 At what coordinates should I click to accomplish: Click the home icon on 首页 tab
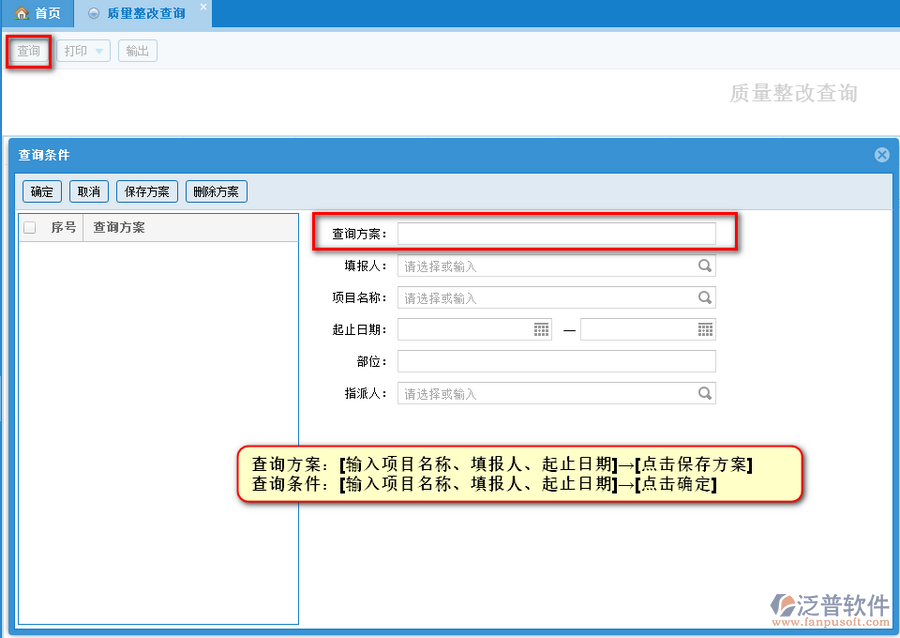22,13
